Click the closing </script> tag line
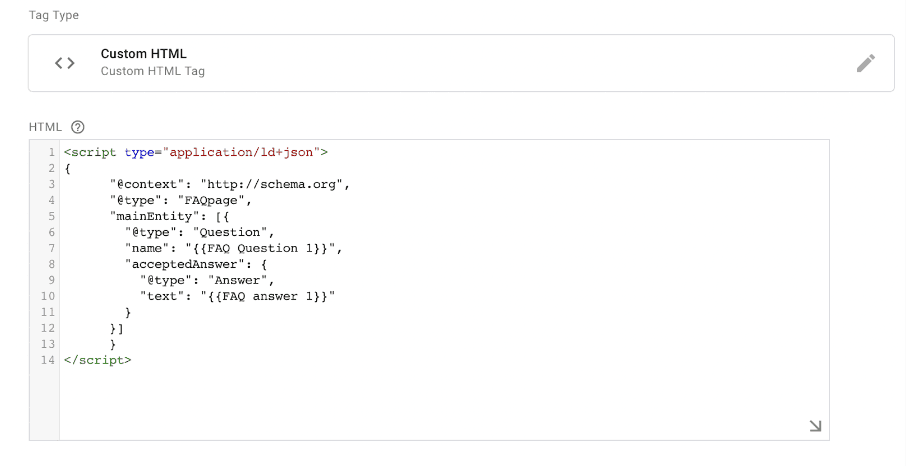906x466 pixels. (x=98, y=360)
